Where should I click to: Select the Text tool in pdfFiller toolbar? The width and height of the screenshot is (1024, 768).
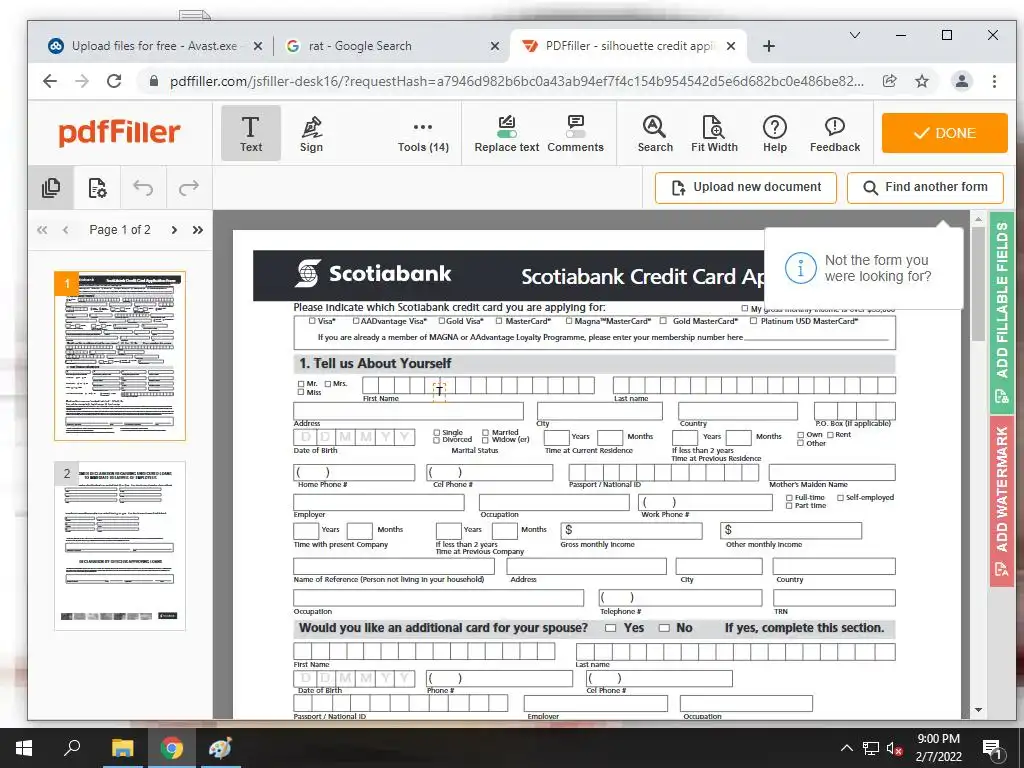(x=251, y=133)
